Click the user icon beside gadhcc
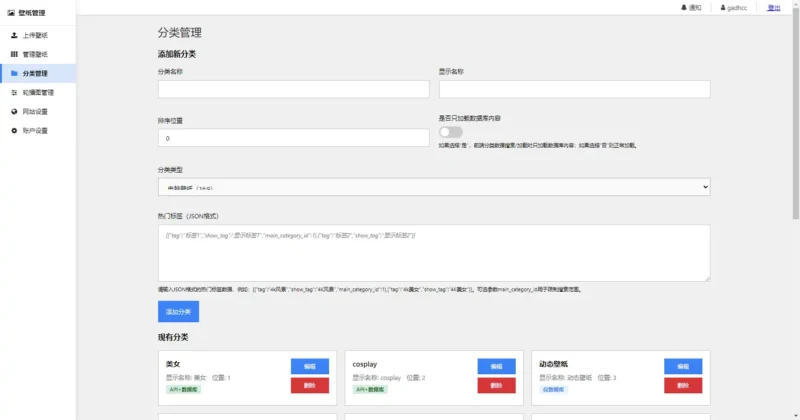Viewport: 800px width, 420px height. [722, 7]
